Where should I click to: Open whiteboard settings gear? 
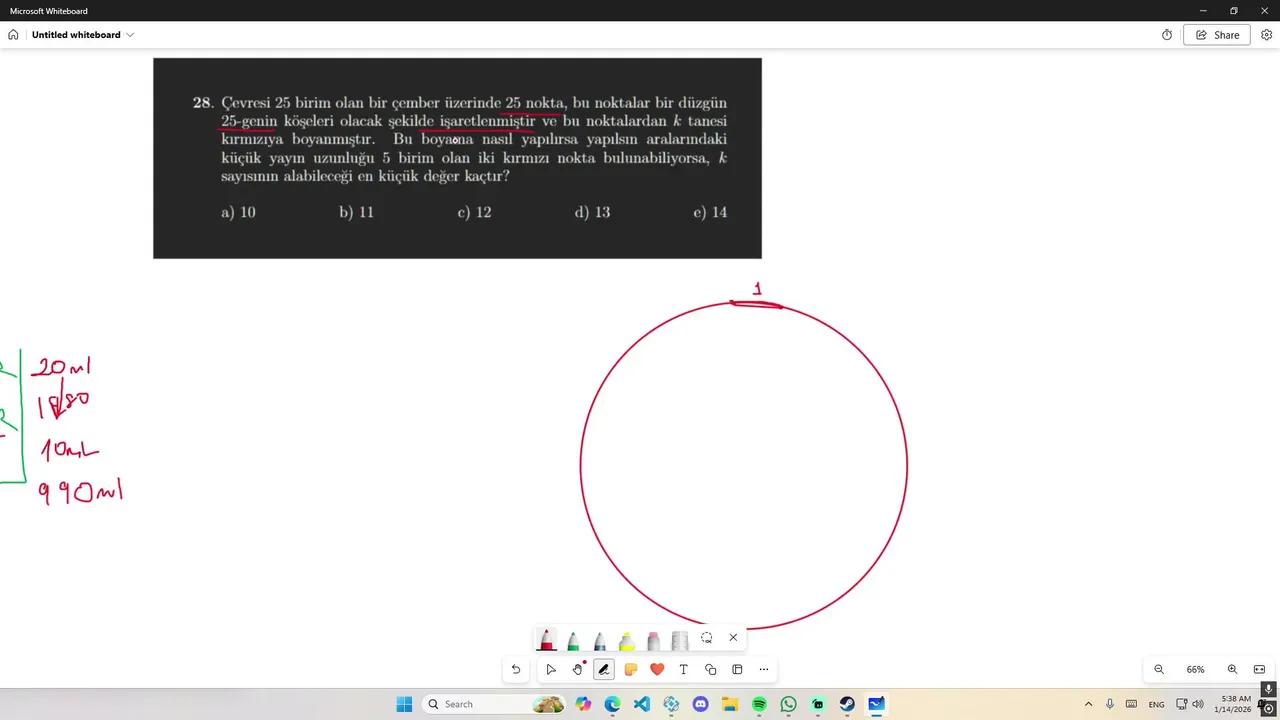pos(1266,35)
